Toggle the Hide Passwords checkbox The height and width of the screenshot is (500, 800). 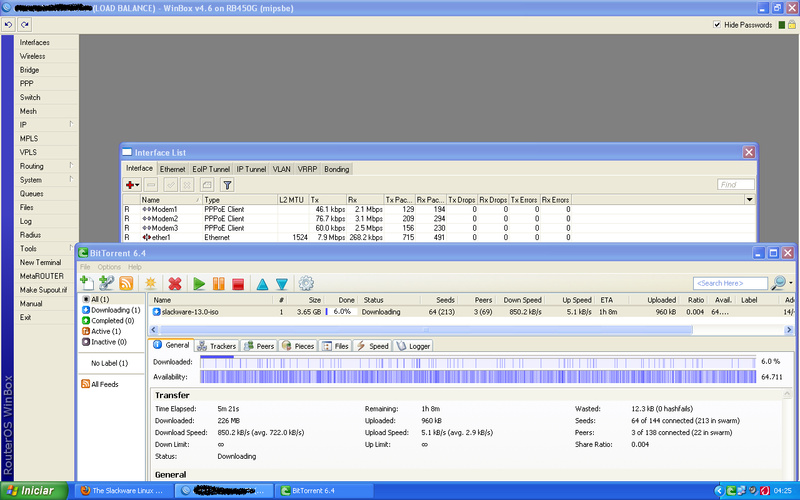[717, 24]
